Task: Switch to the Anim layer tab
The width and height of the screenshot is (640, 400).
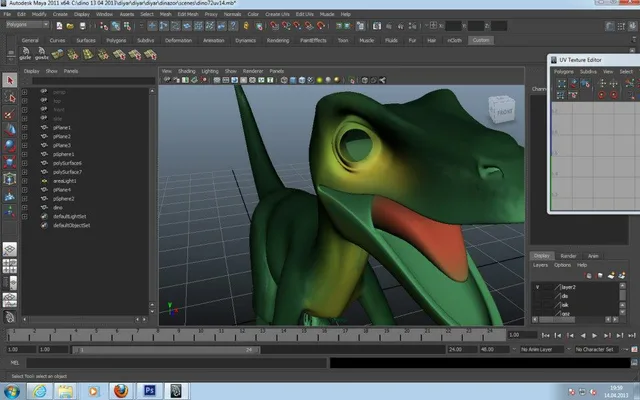Action: coord(593,256)
